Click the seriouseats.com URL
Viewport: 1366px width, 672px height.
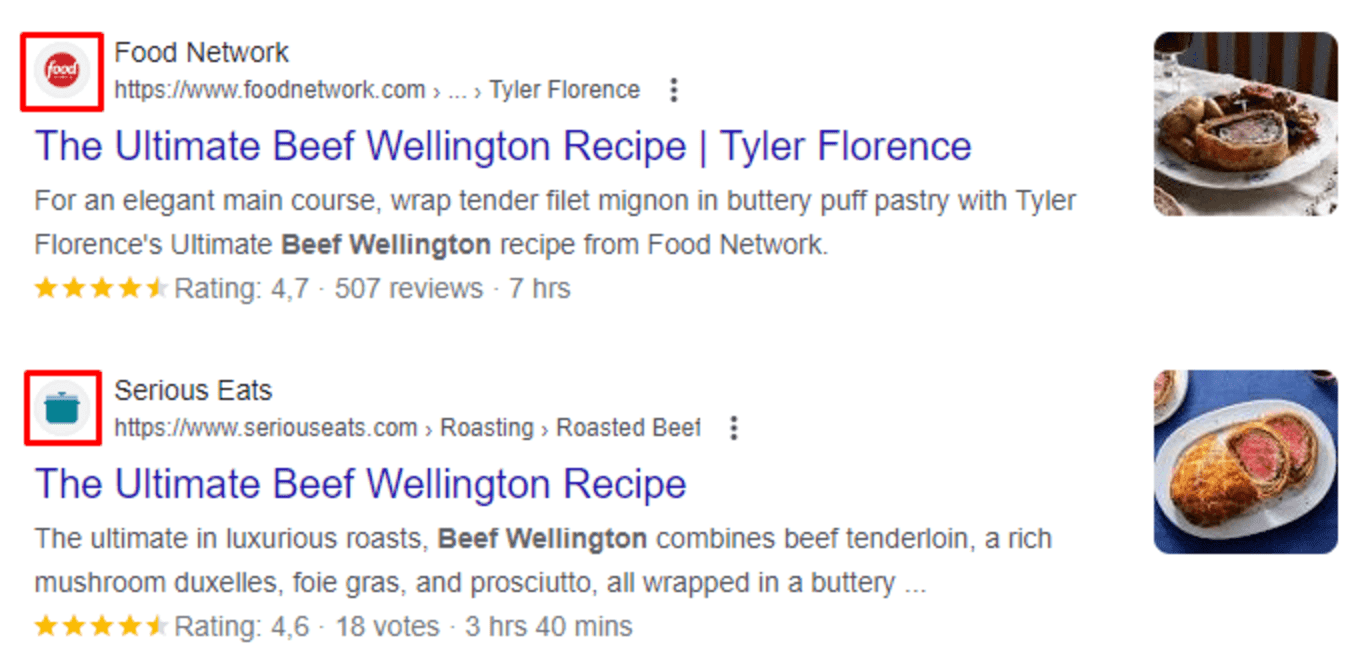[x=266, y=428]
